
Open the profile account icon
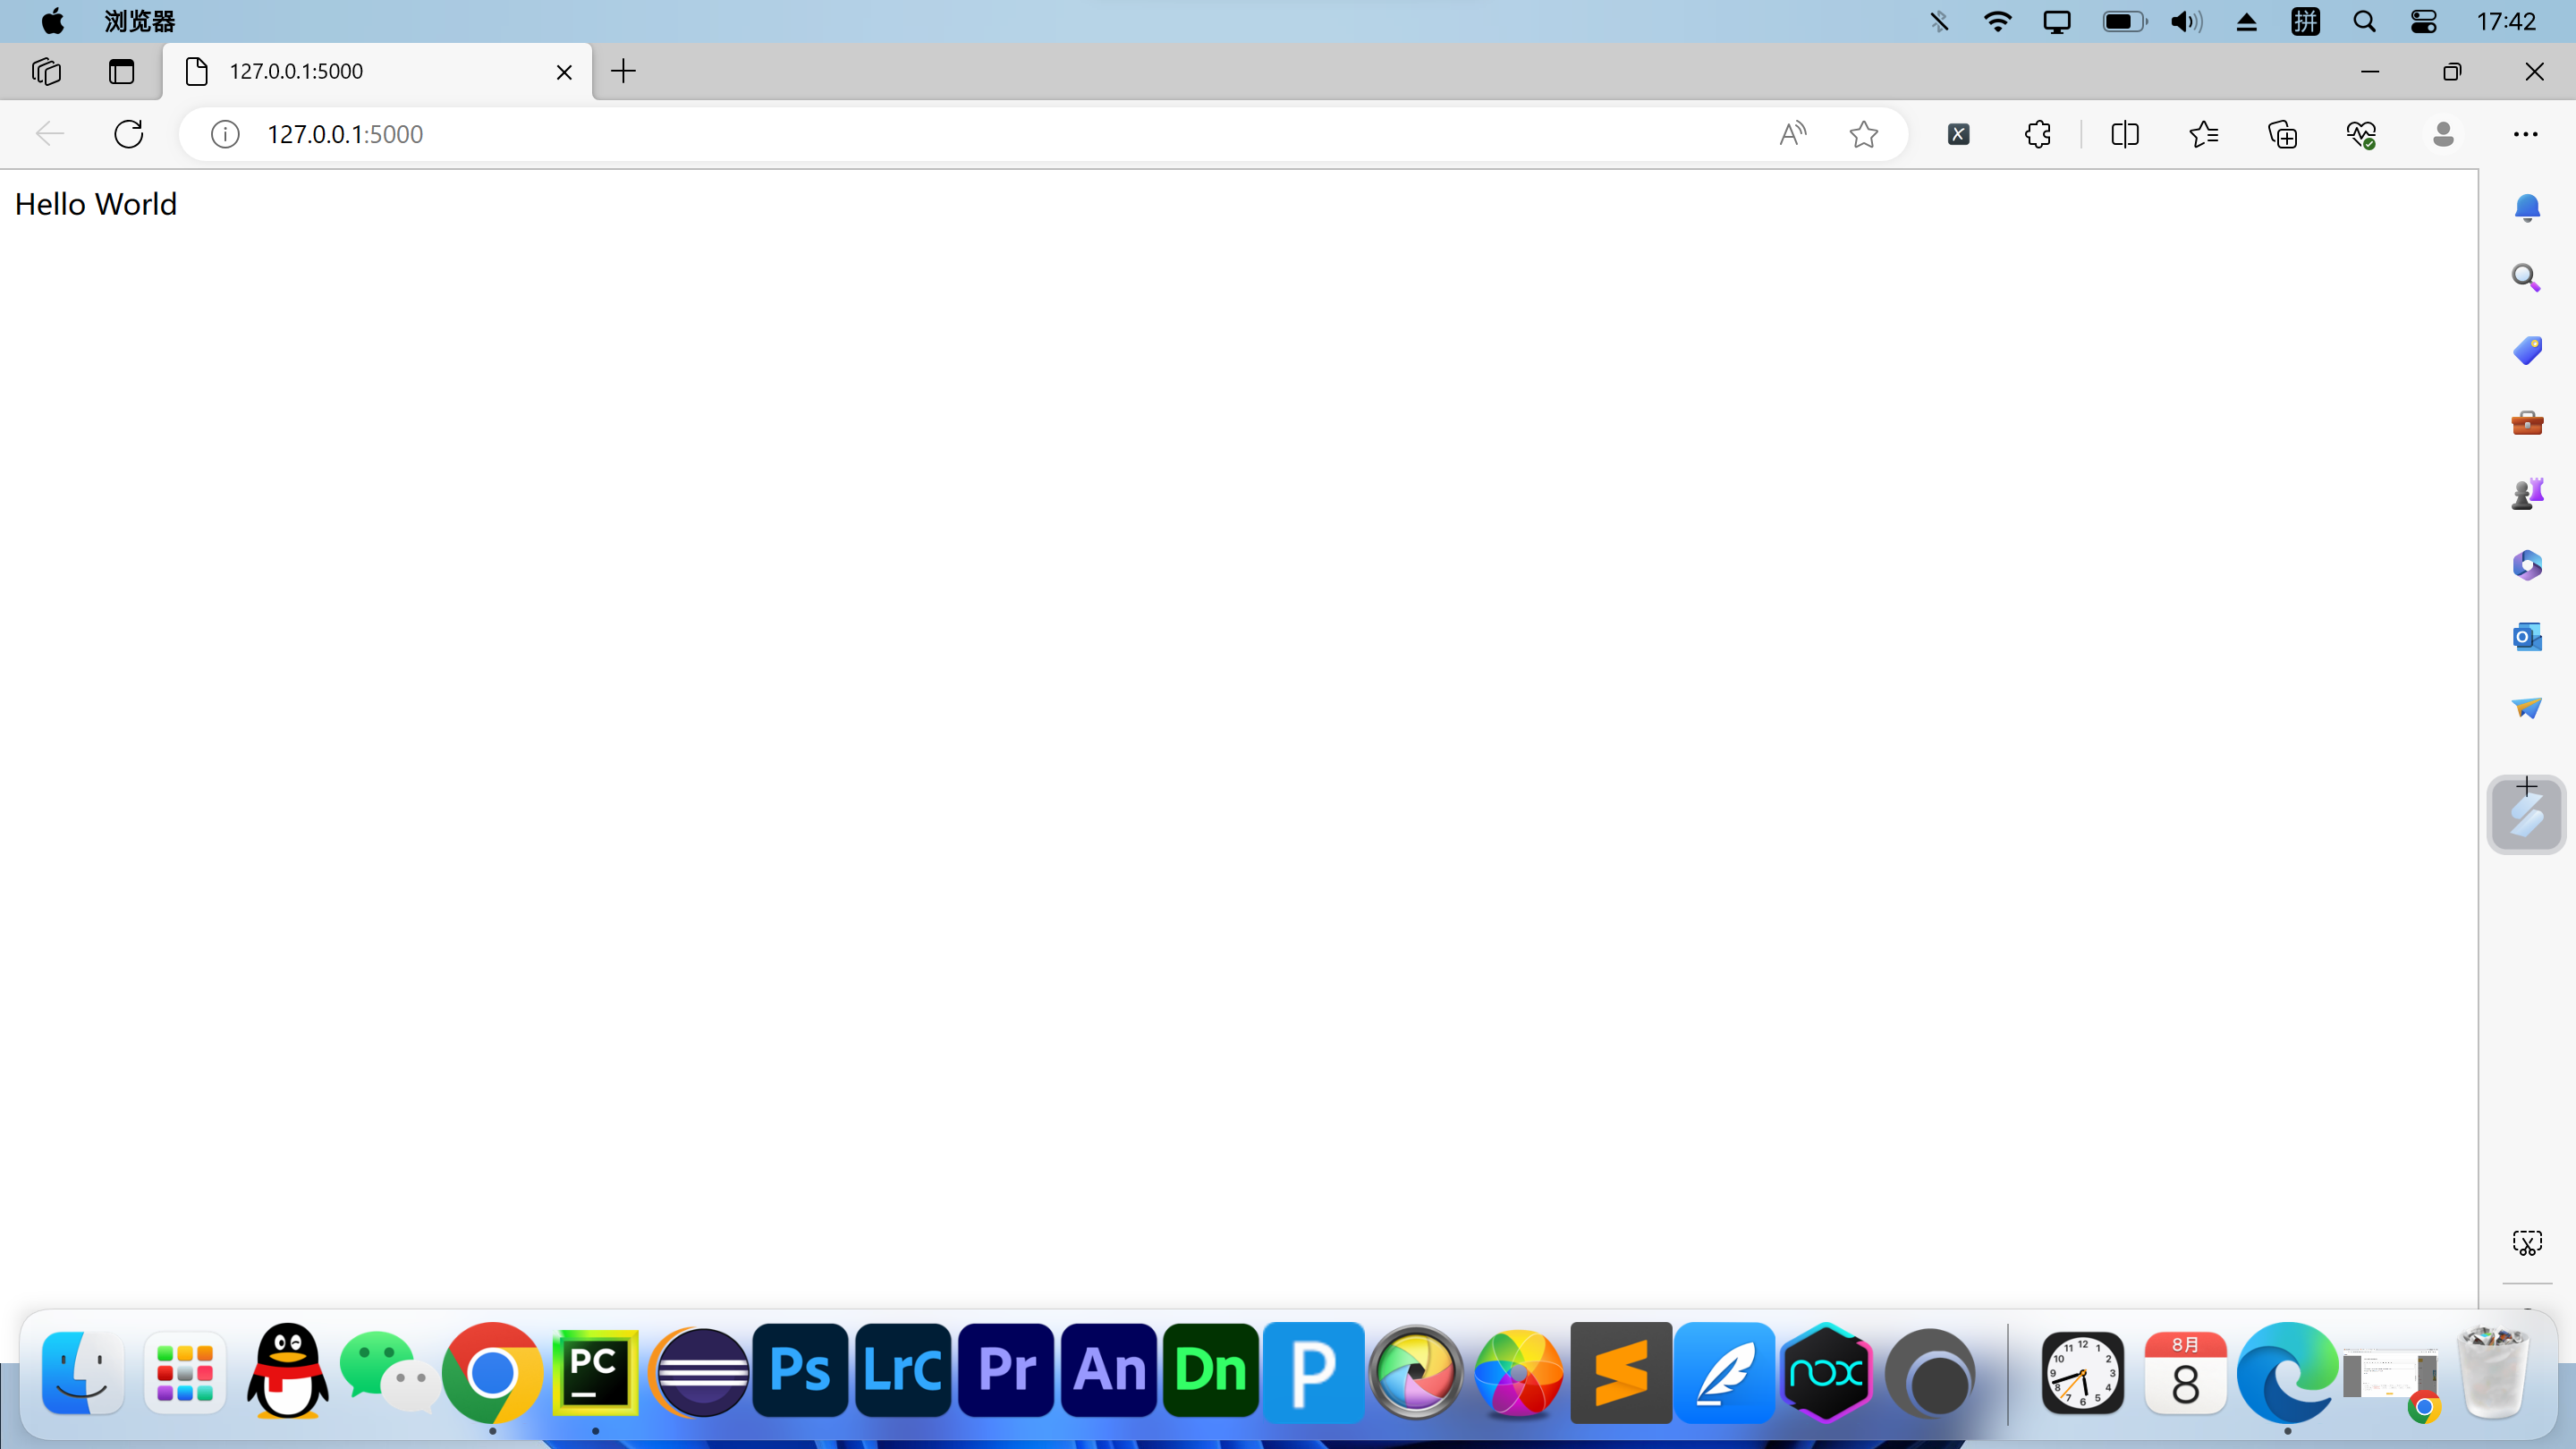coord(2443,134)
